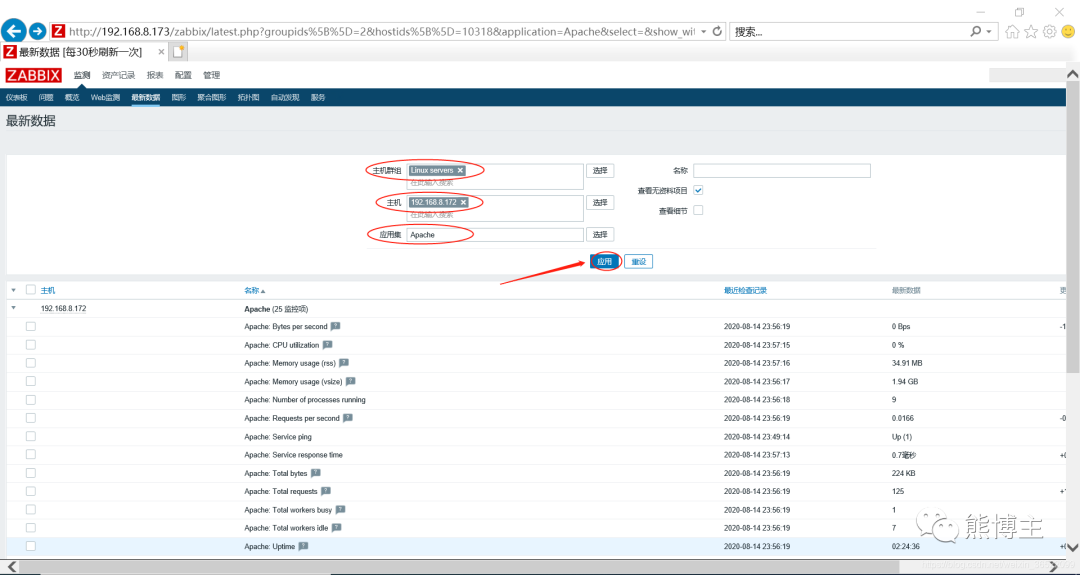Click 选择 button for host group

600,171
